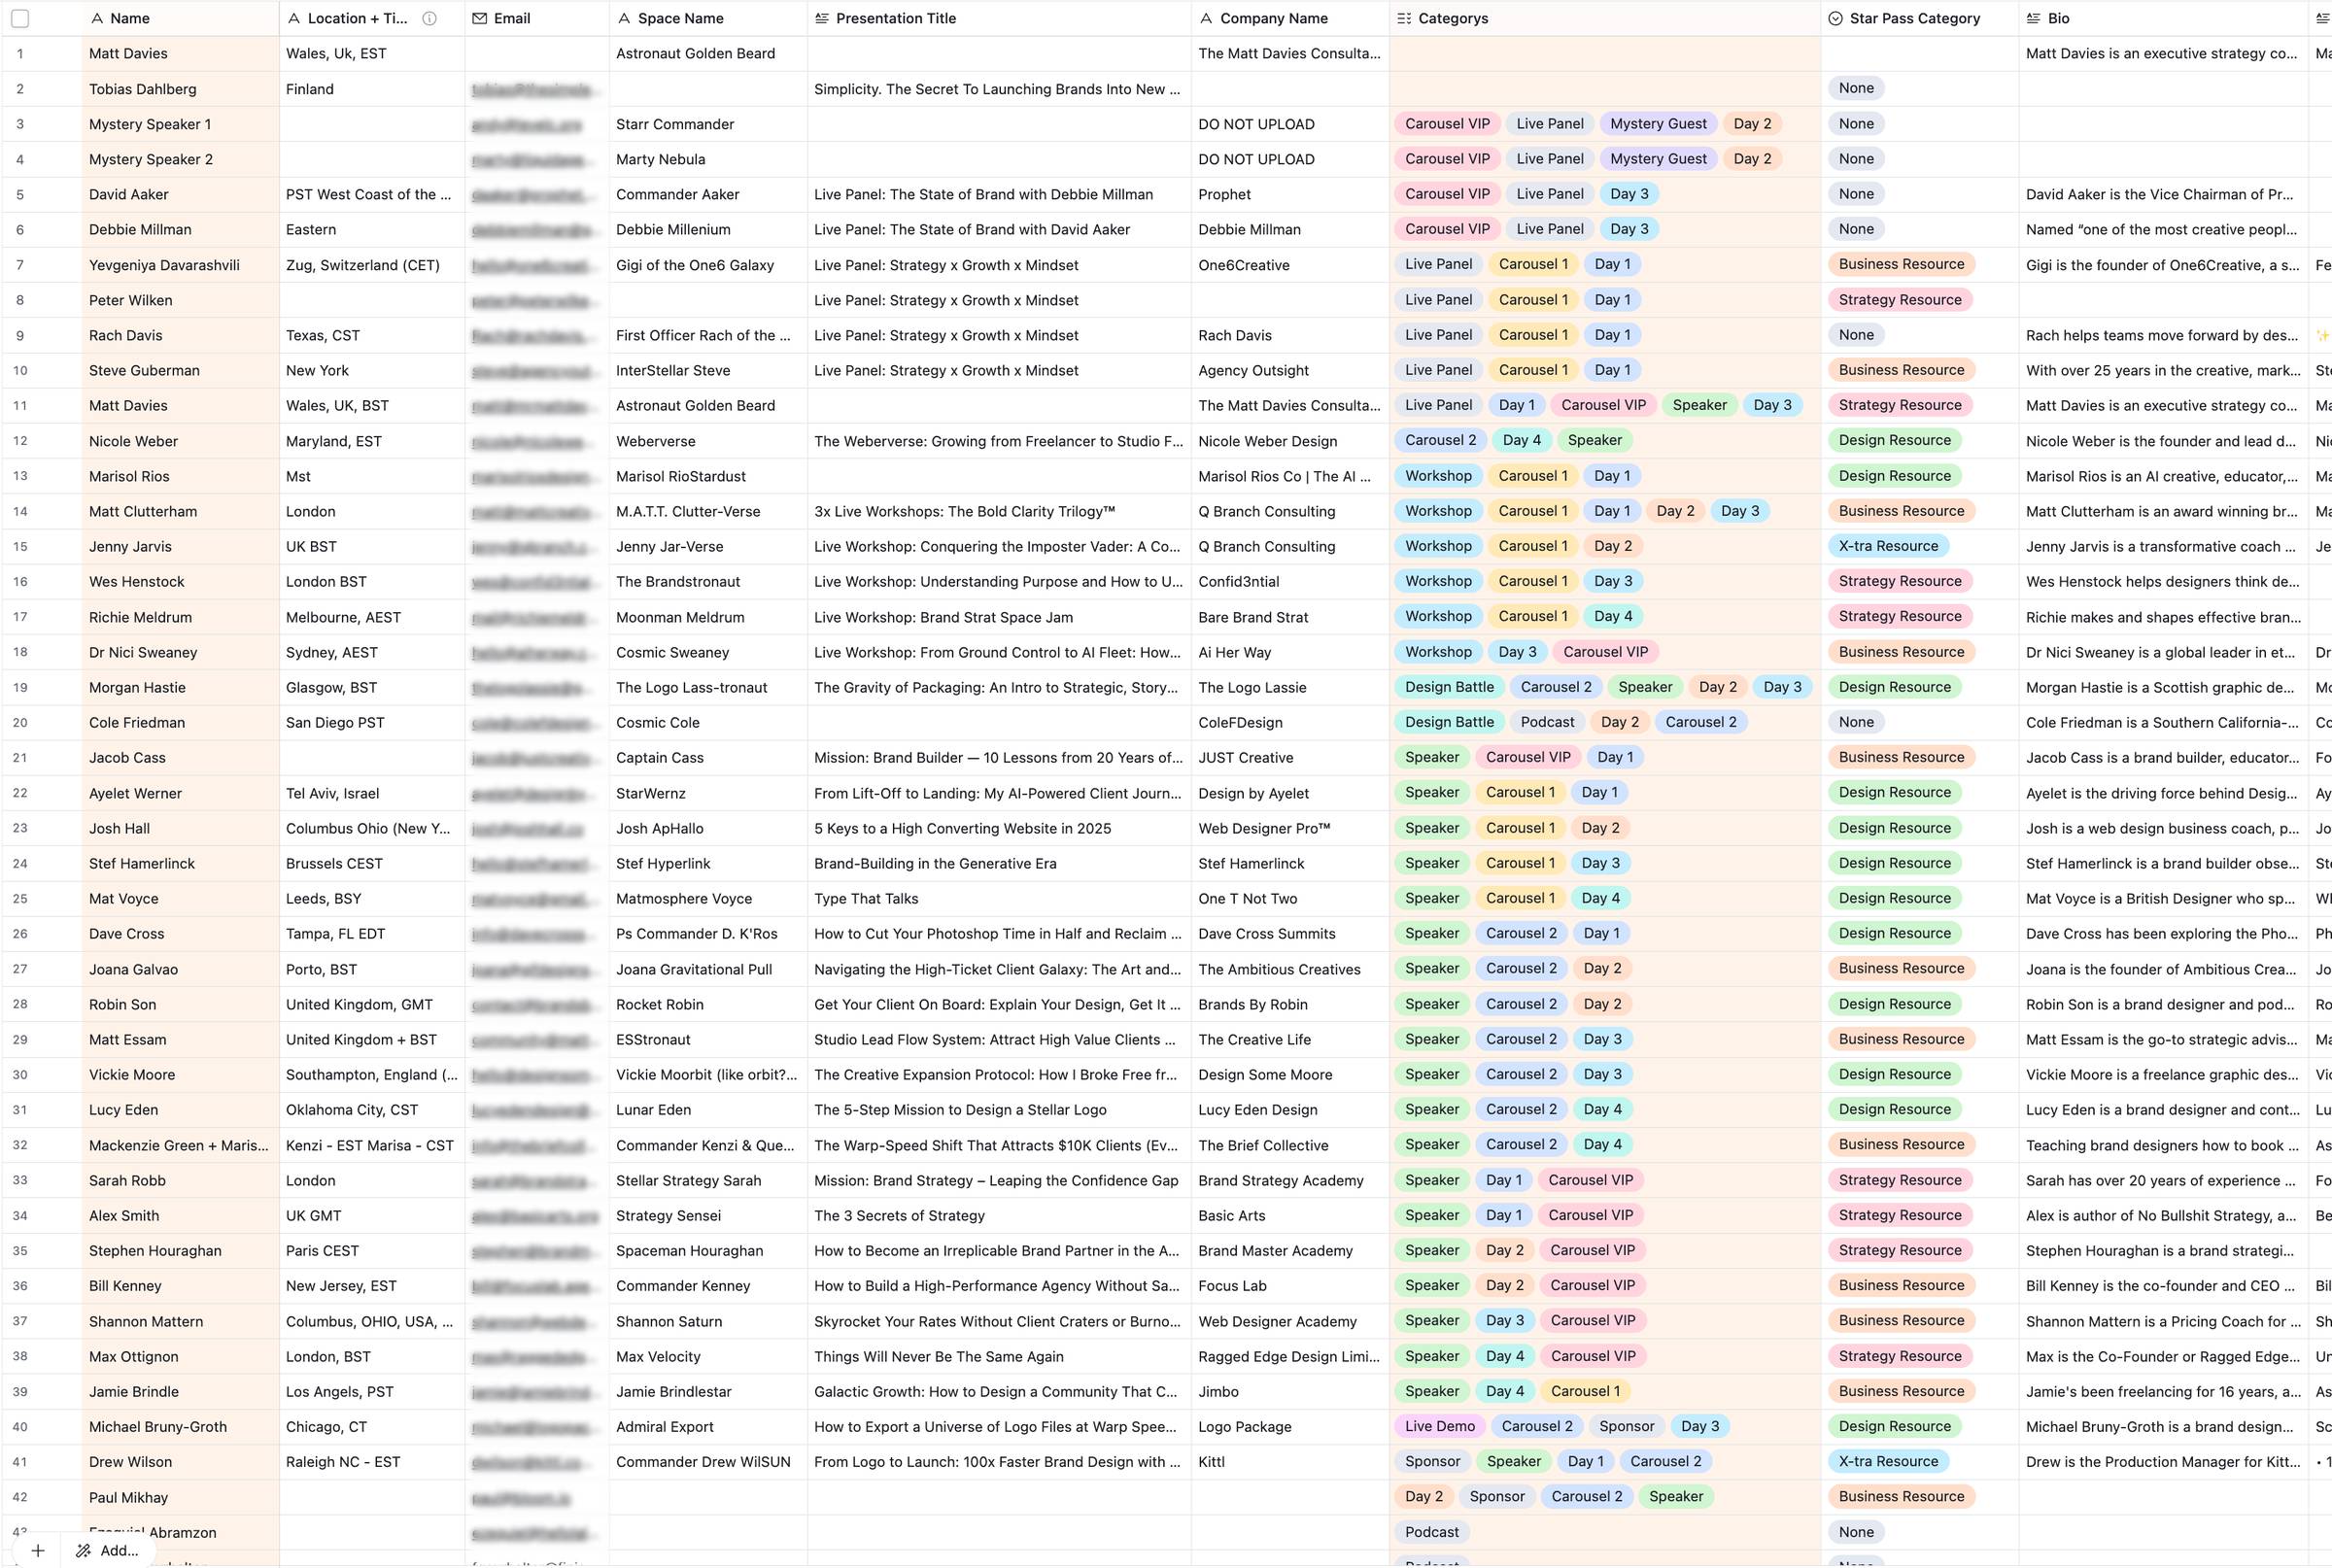Click Sponsor tag in Drew Wilson row

pos(1432,1462)
